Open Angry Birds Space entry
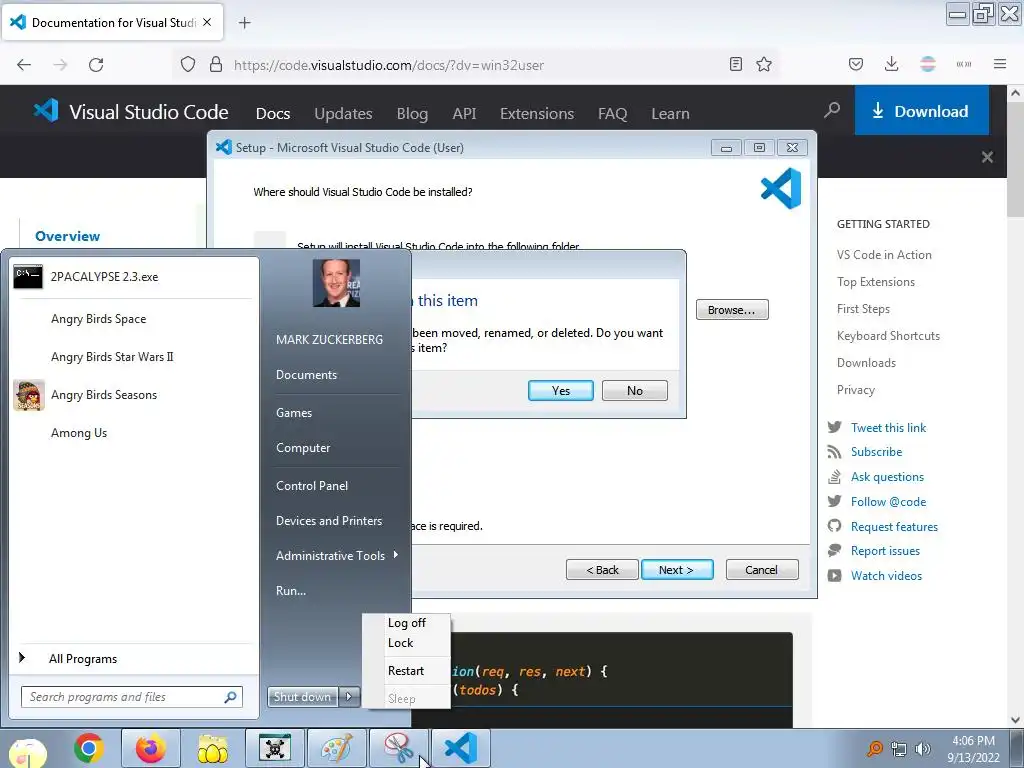1024x768 pixels. coord(135,319)
